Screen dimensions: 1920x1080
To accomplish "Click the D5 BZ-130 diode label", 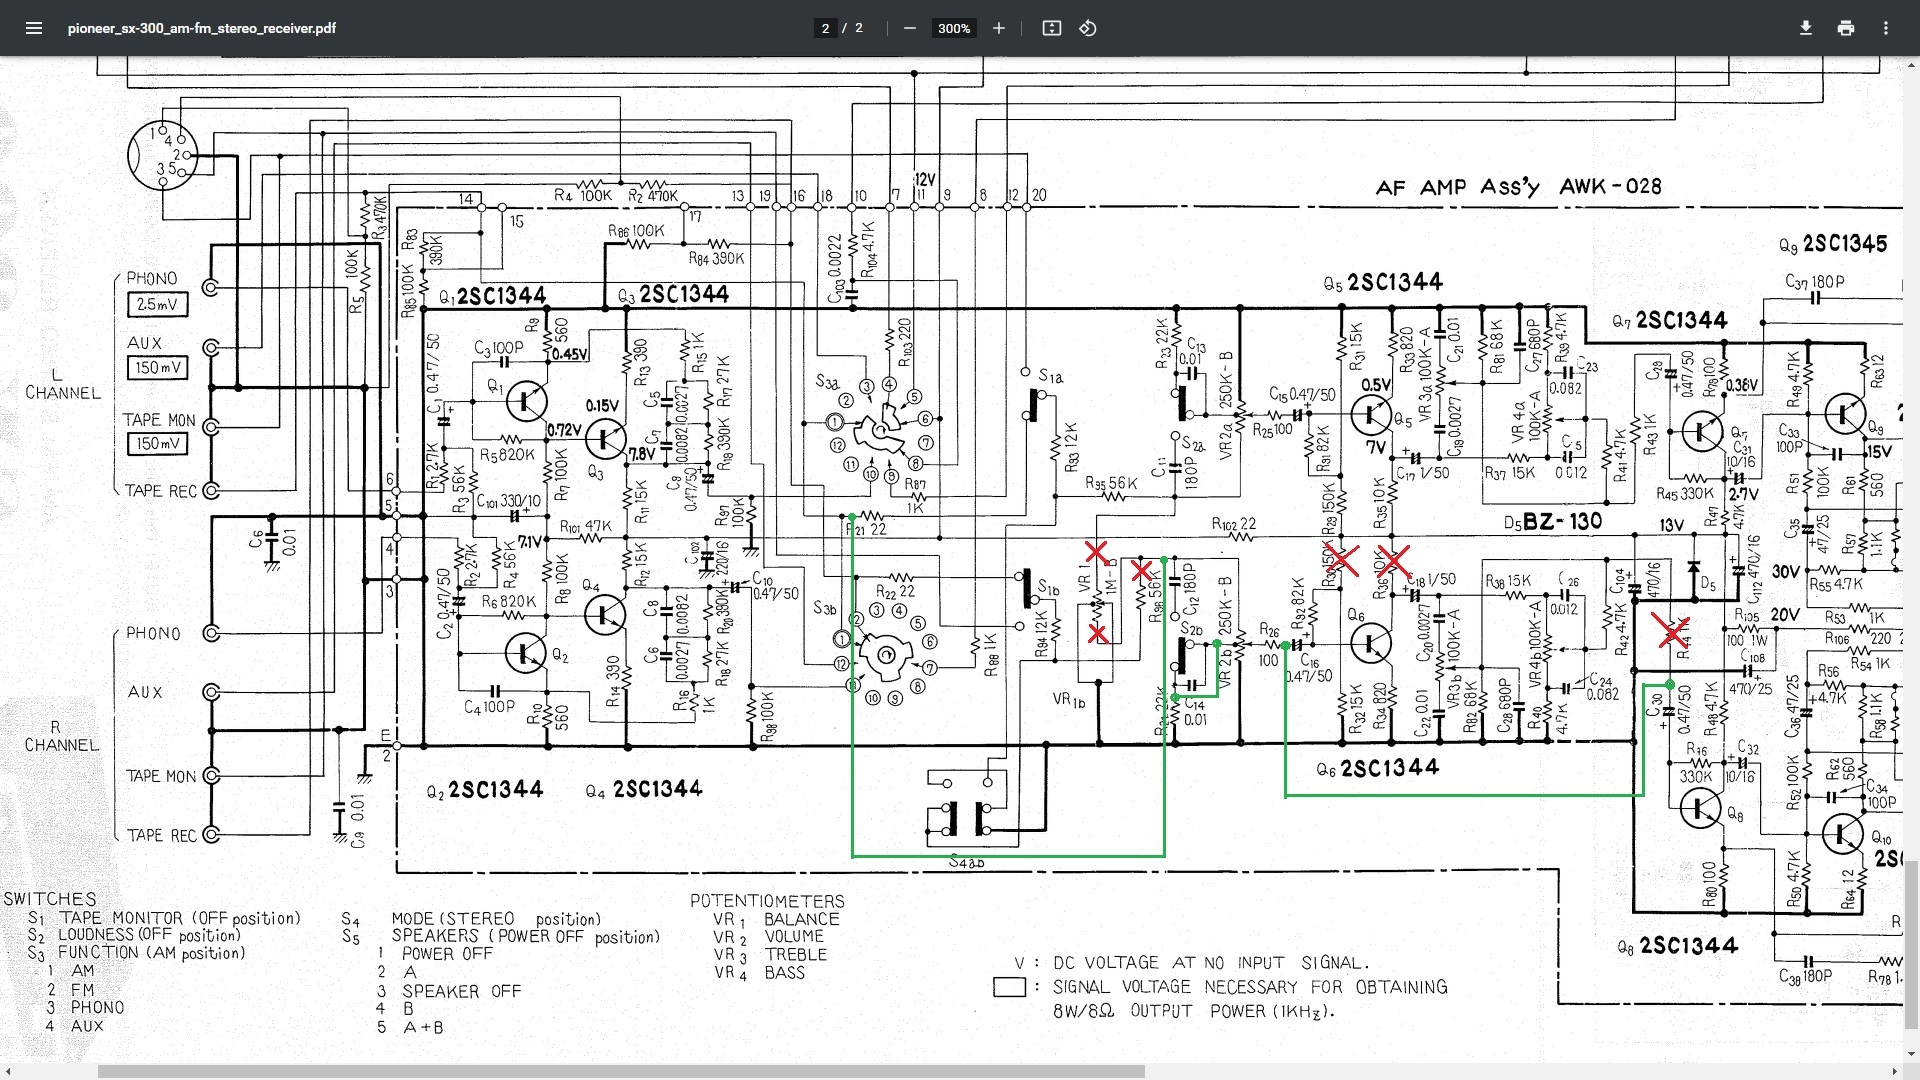I will pyautogui.click(x=1552, y=521).
